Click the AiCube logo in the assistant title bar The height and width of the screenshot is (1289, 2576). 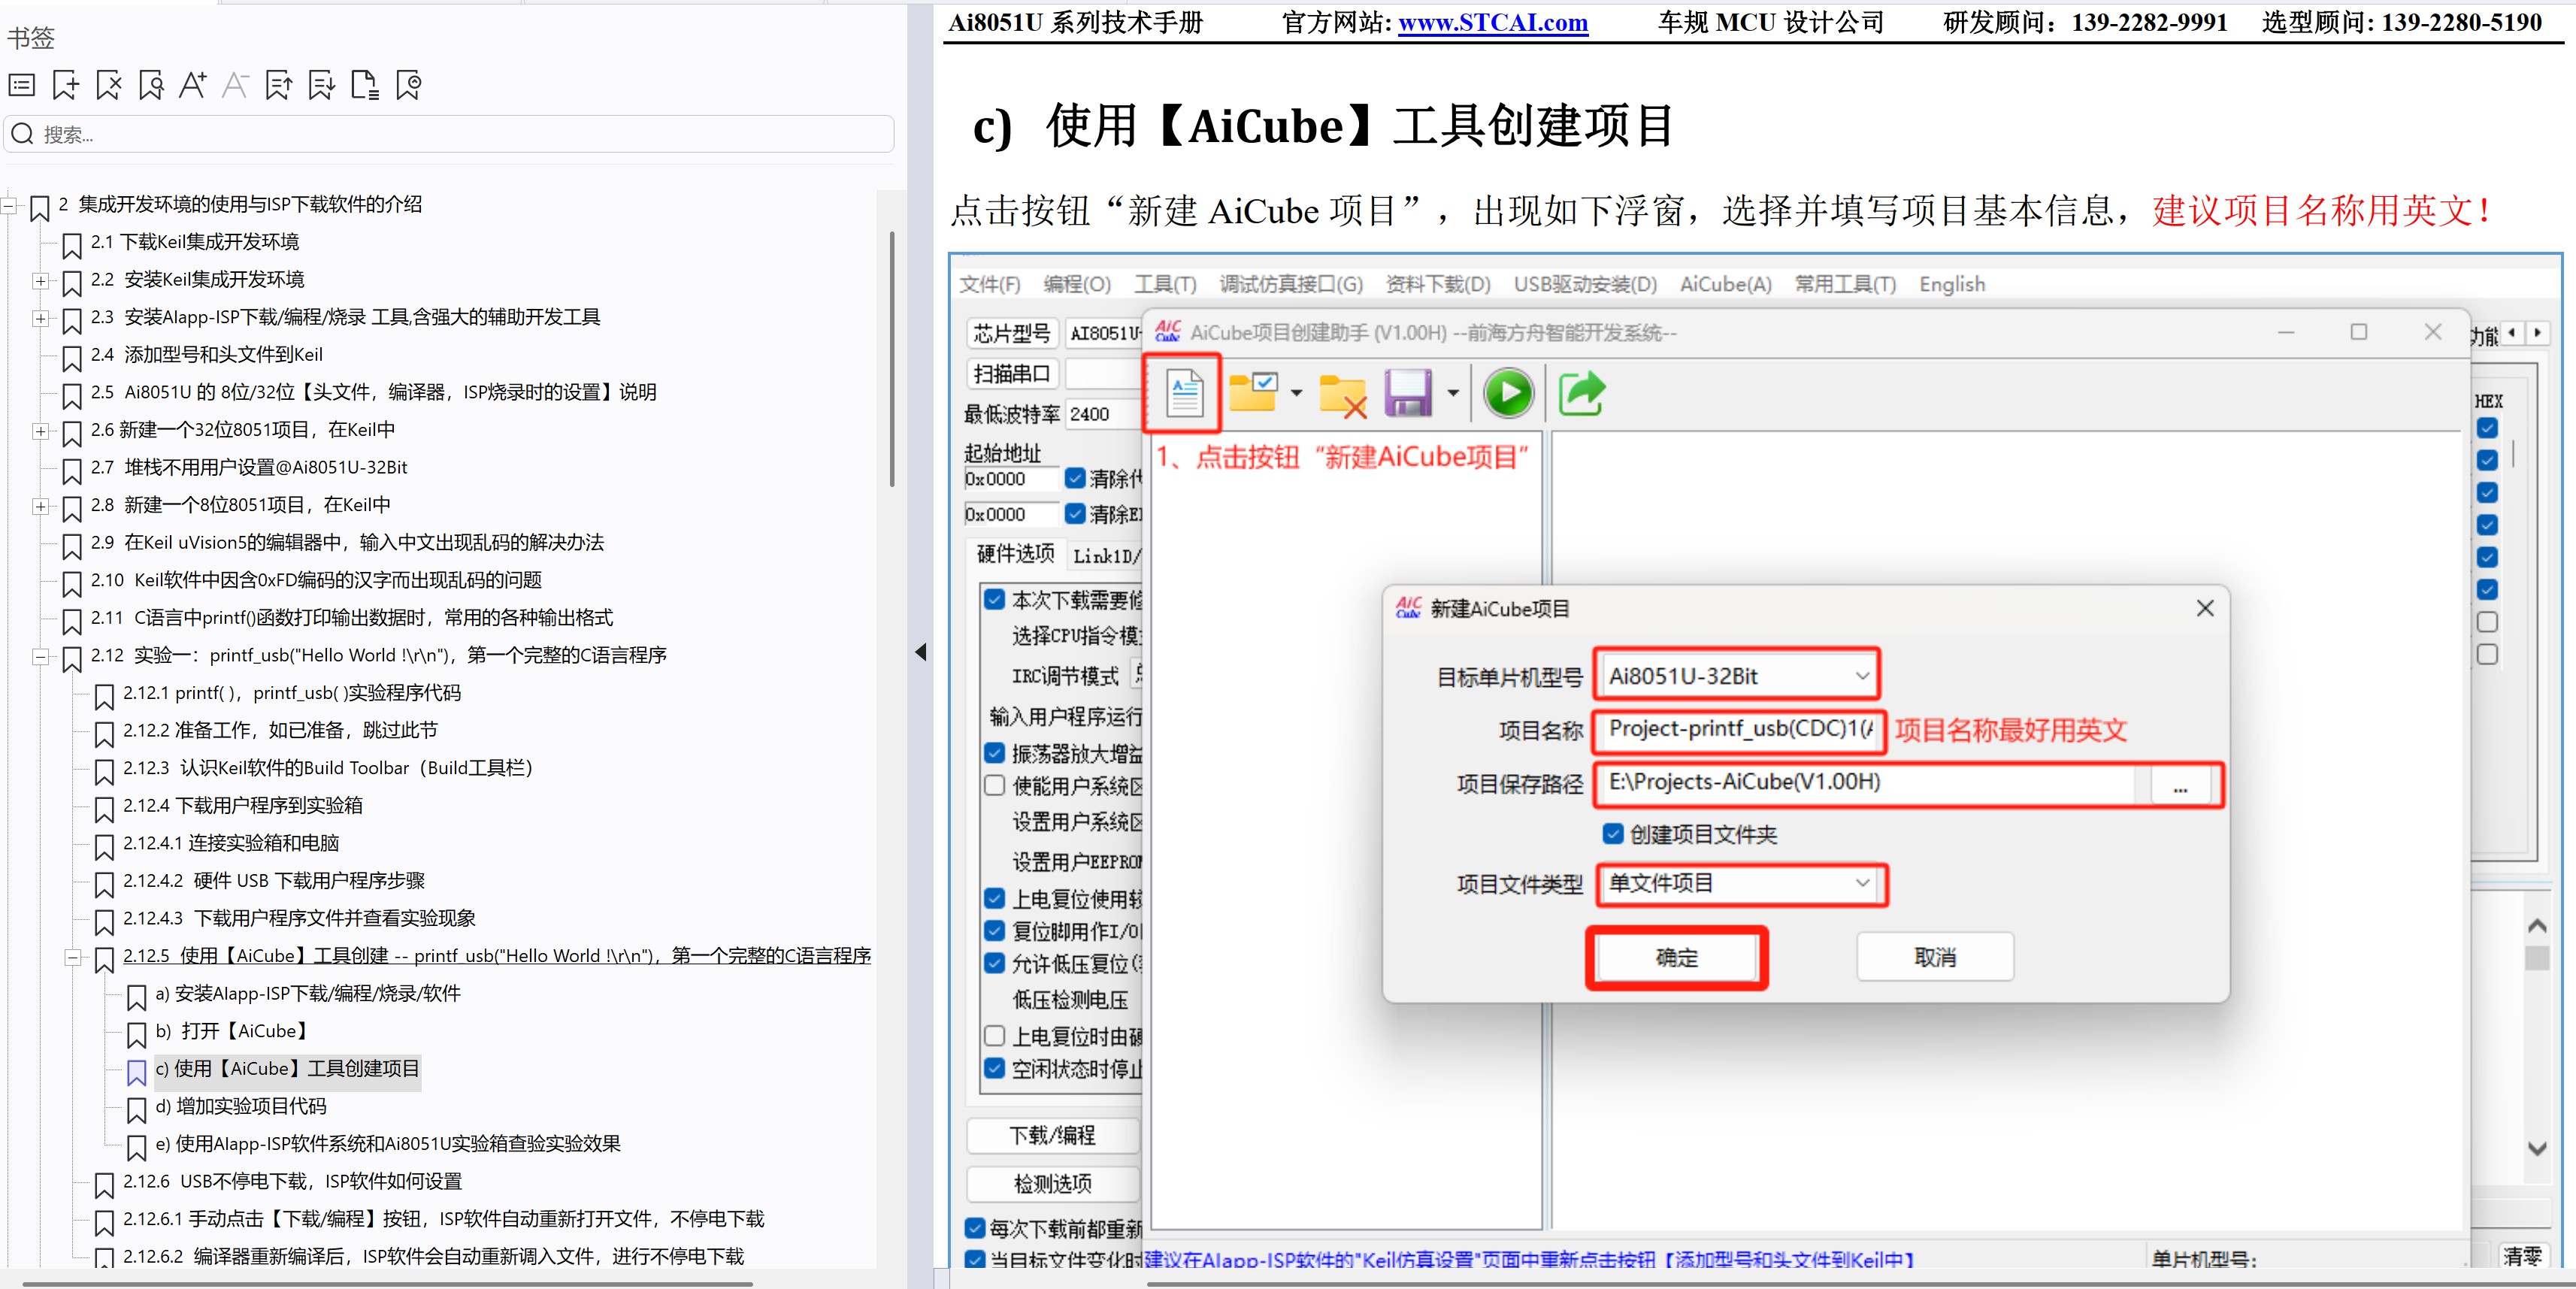pos(1168,331)
